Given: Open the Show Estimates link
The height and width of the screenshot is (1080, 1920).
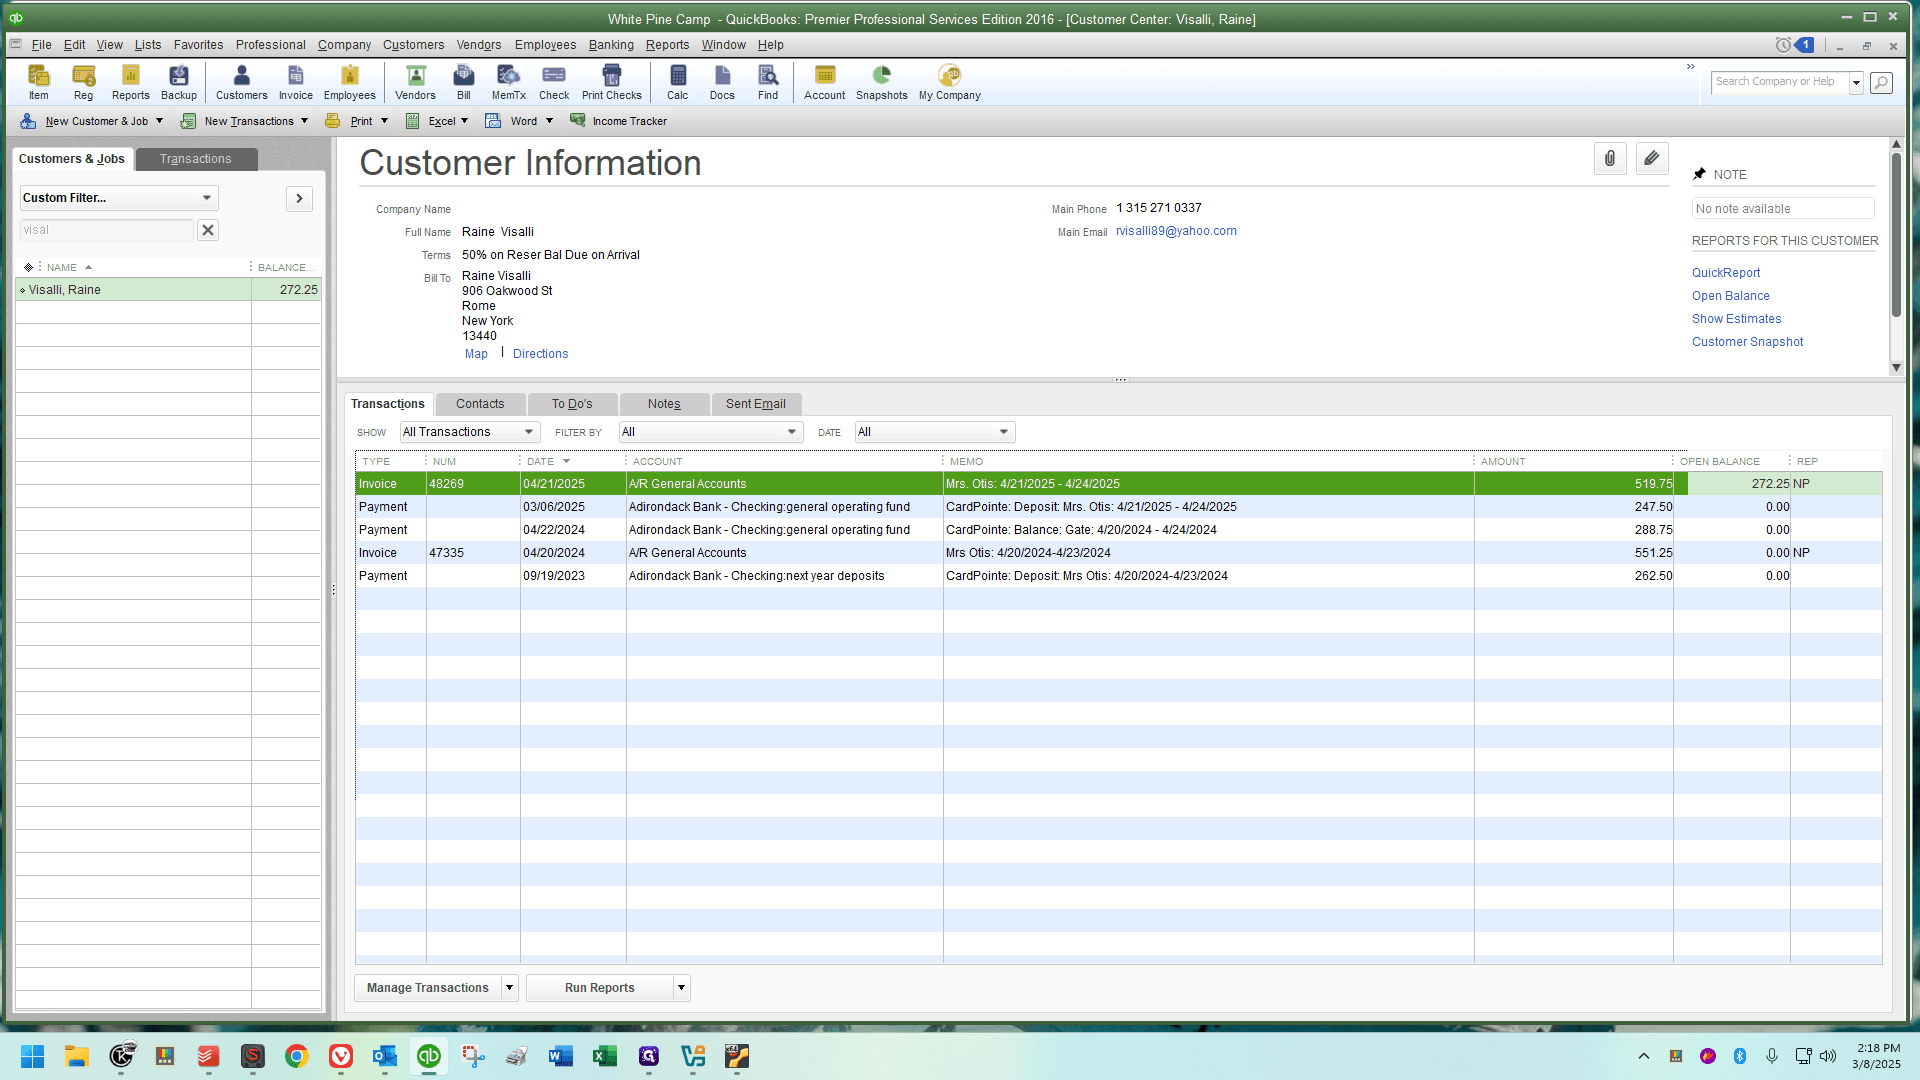Looking at the screenshot, I should [1737, 319].
